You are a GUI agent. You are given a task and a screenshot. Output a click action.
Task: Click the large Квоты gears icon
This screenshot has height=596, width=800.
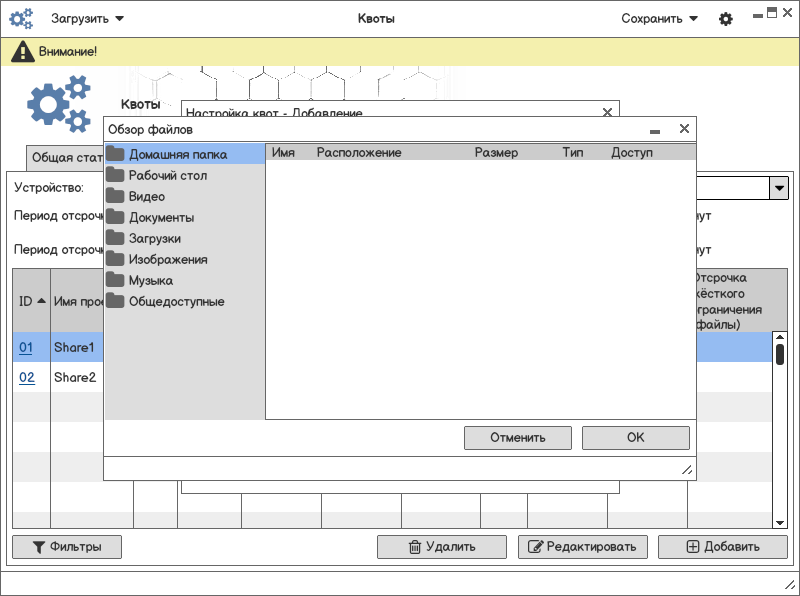click(59, 104)
